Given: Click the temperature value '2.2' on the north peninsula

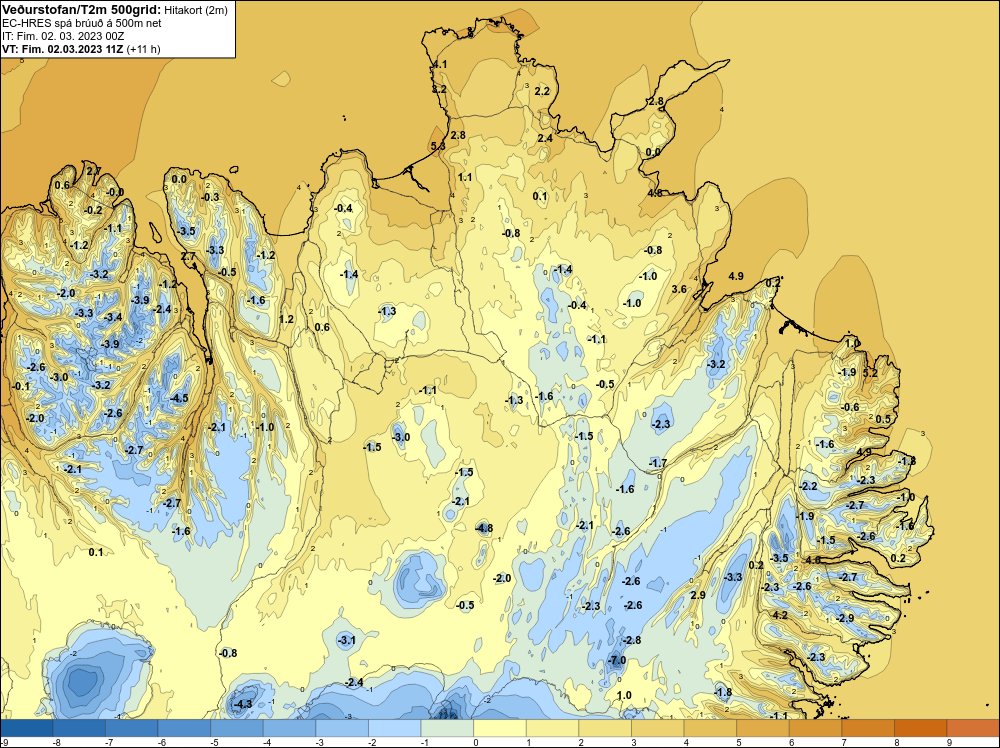Looking at the screenshot, I should pos(542,91).
